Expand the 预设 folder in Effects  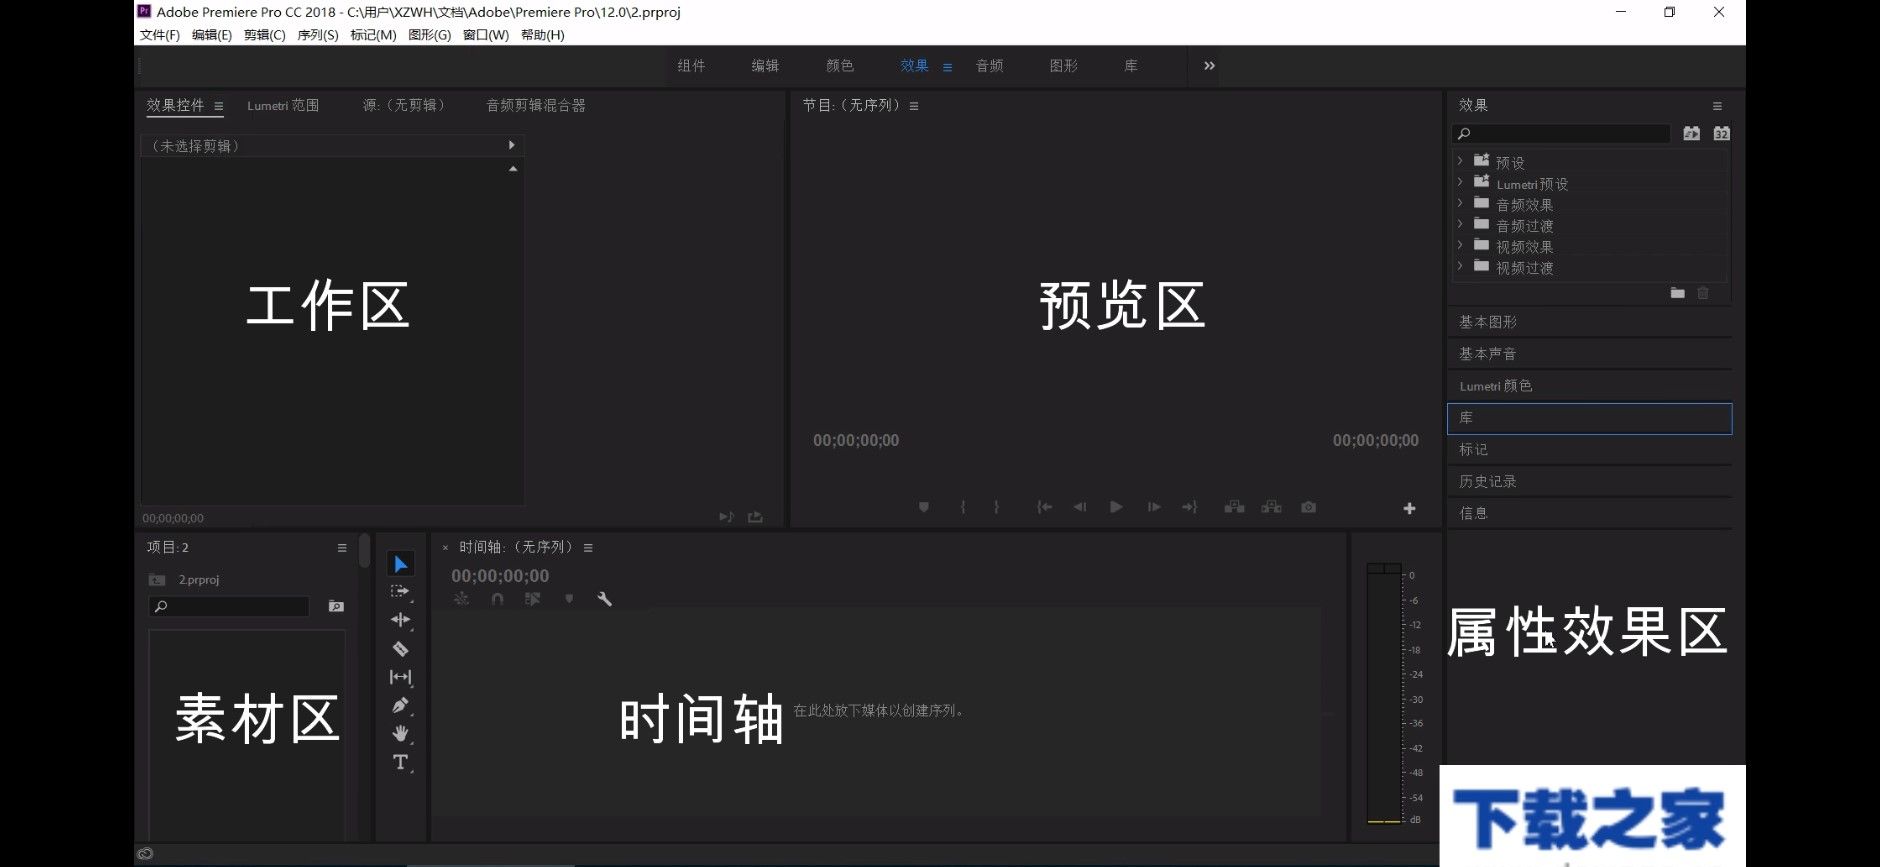tap(1460, 161)
